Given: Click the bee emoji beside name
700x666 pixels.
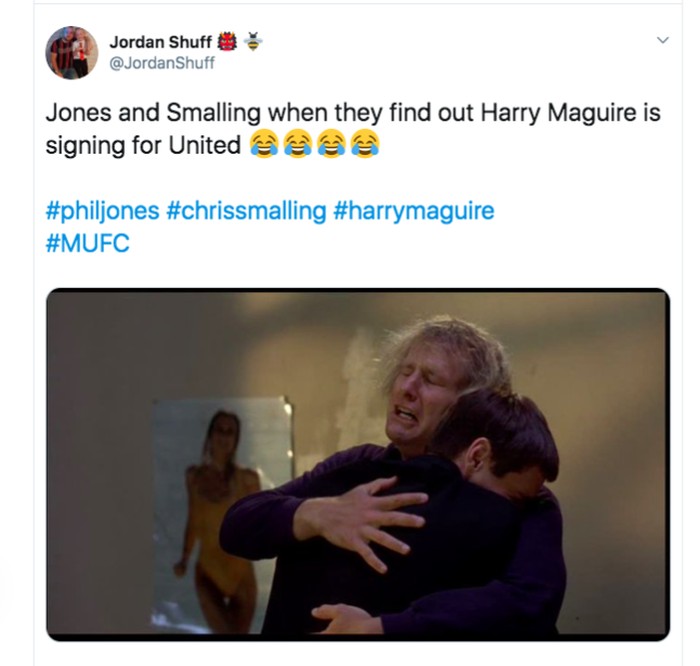Looking at the screenshot, I should coord(253,42).
